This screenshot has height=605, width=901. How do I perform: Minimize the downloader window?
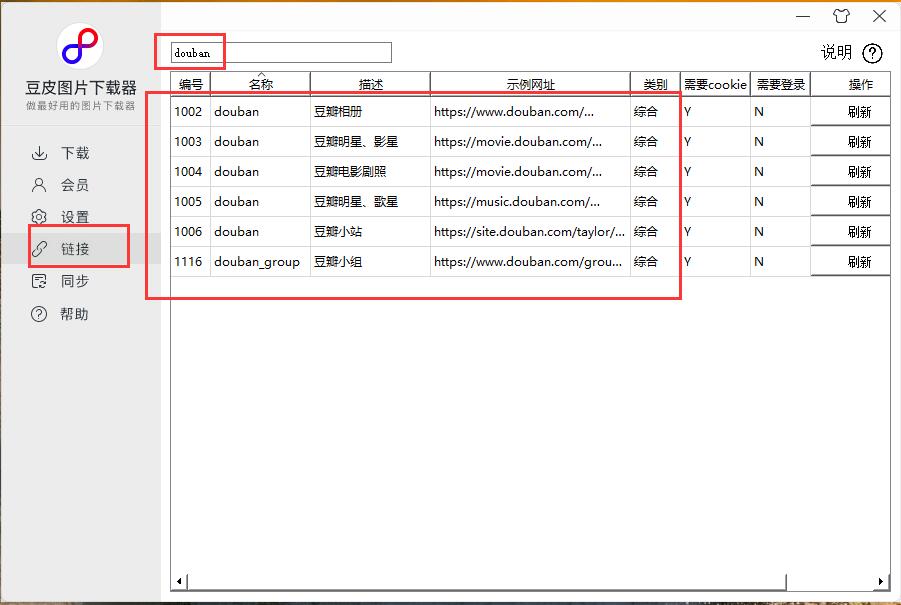pos(803,16)
